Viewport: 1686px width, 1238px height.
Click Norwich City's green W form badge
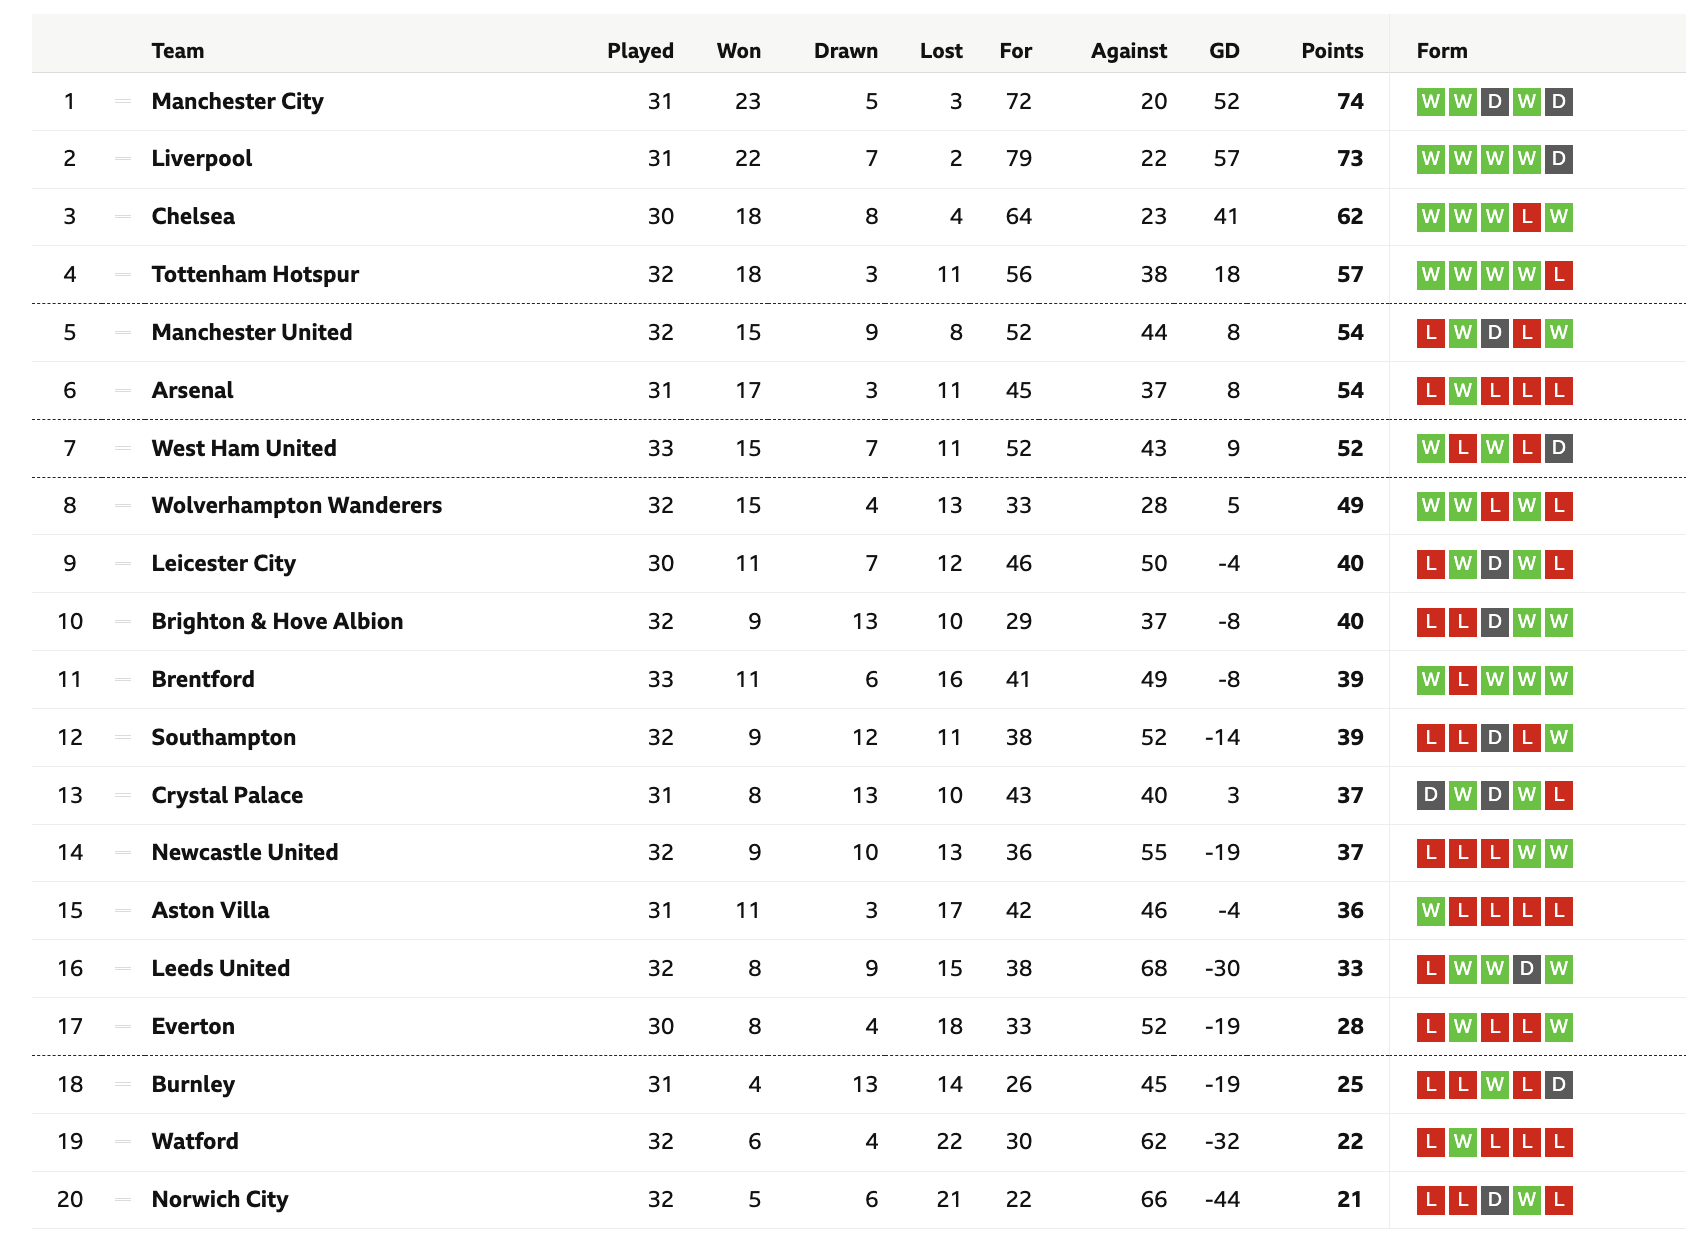1526,1200
